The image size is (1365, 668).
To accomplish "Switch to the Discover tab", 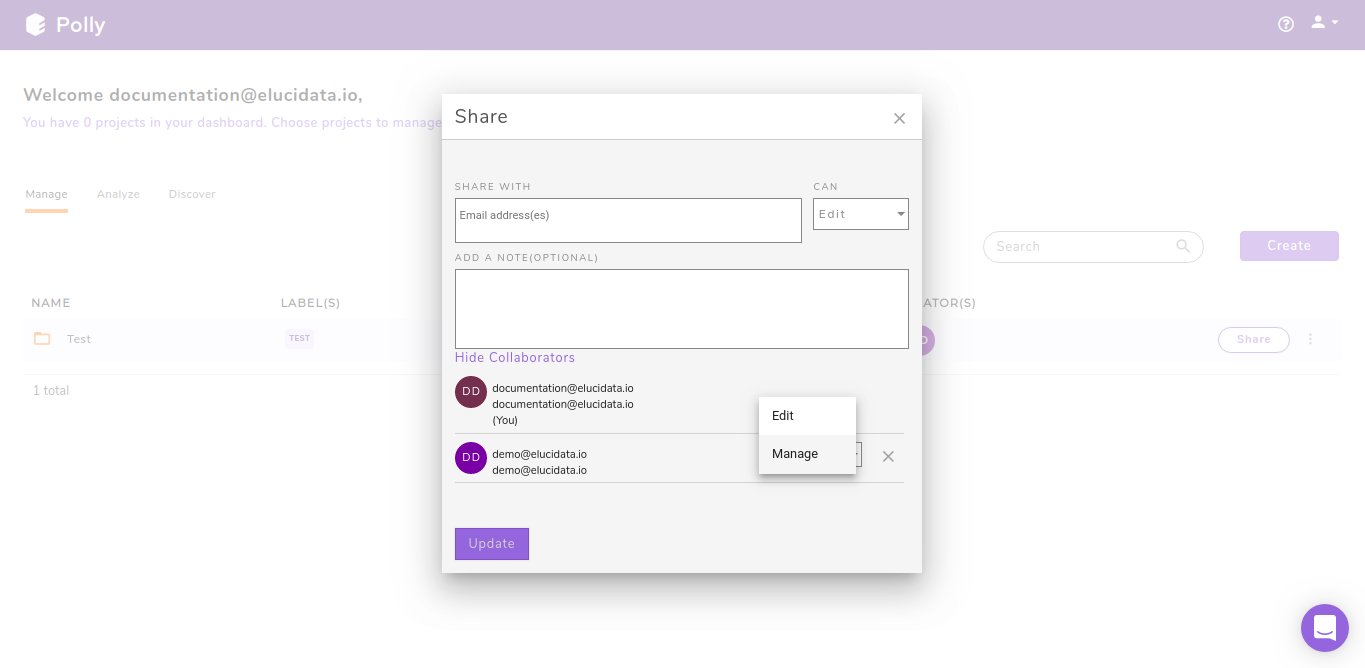I will coord(191,194).
